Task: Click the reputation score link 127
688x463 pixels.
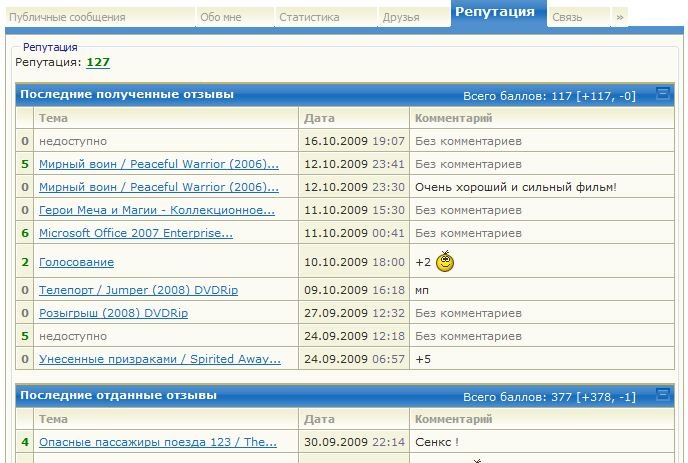Action: [x=98, y=62]
